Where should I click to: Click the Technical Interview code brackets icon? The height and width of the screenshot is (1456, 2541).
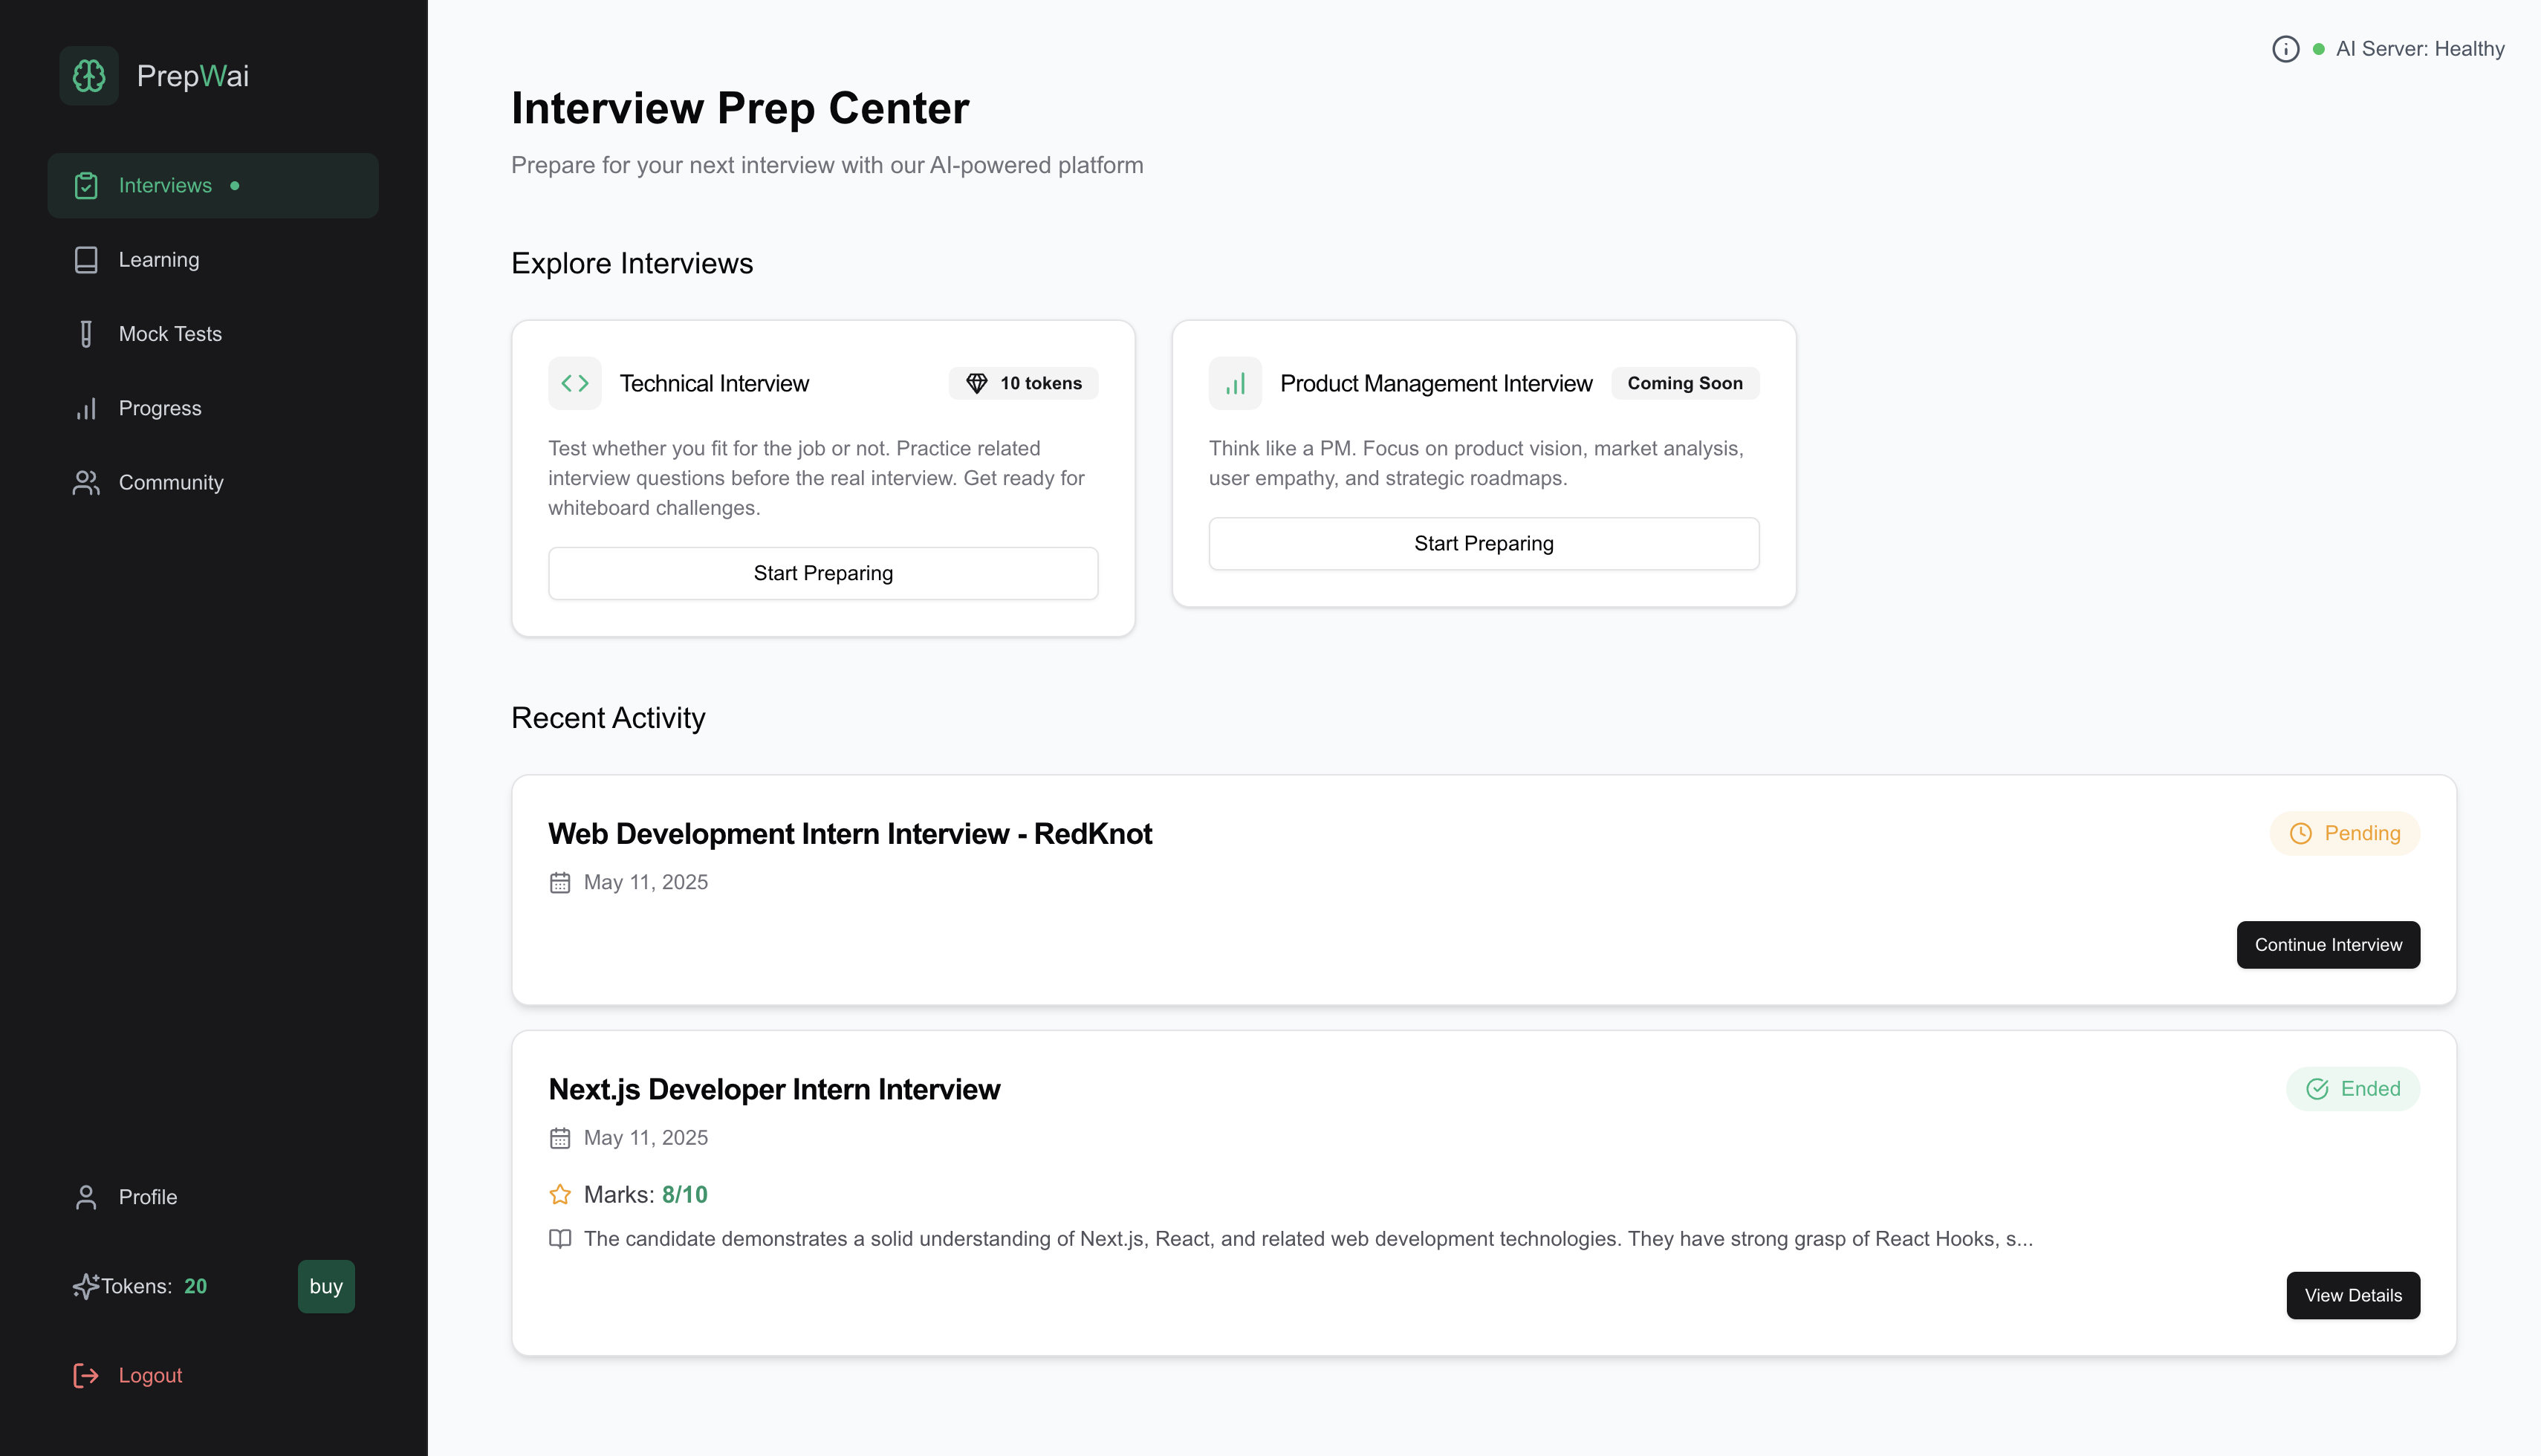574,383
